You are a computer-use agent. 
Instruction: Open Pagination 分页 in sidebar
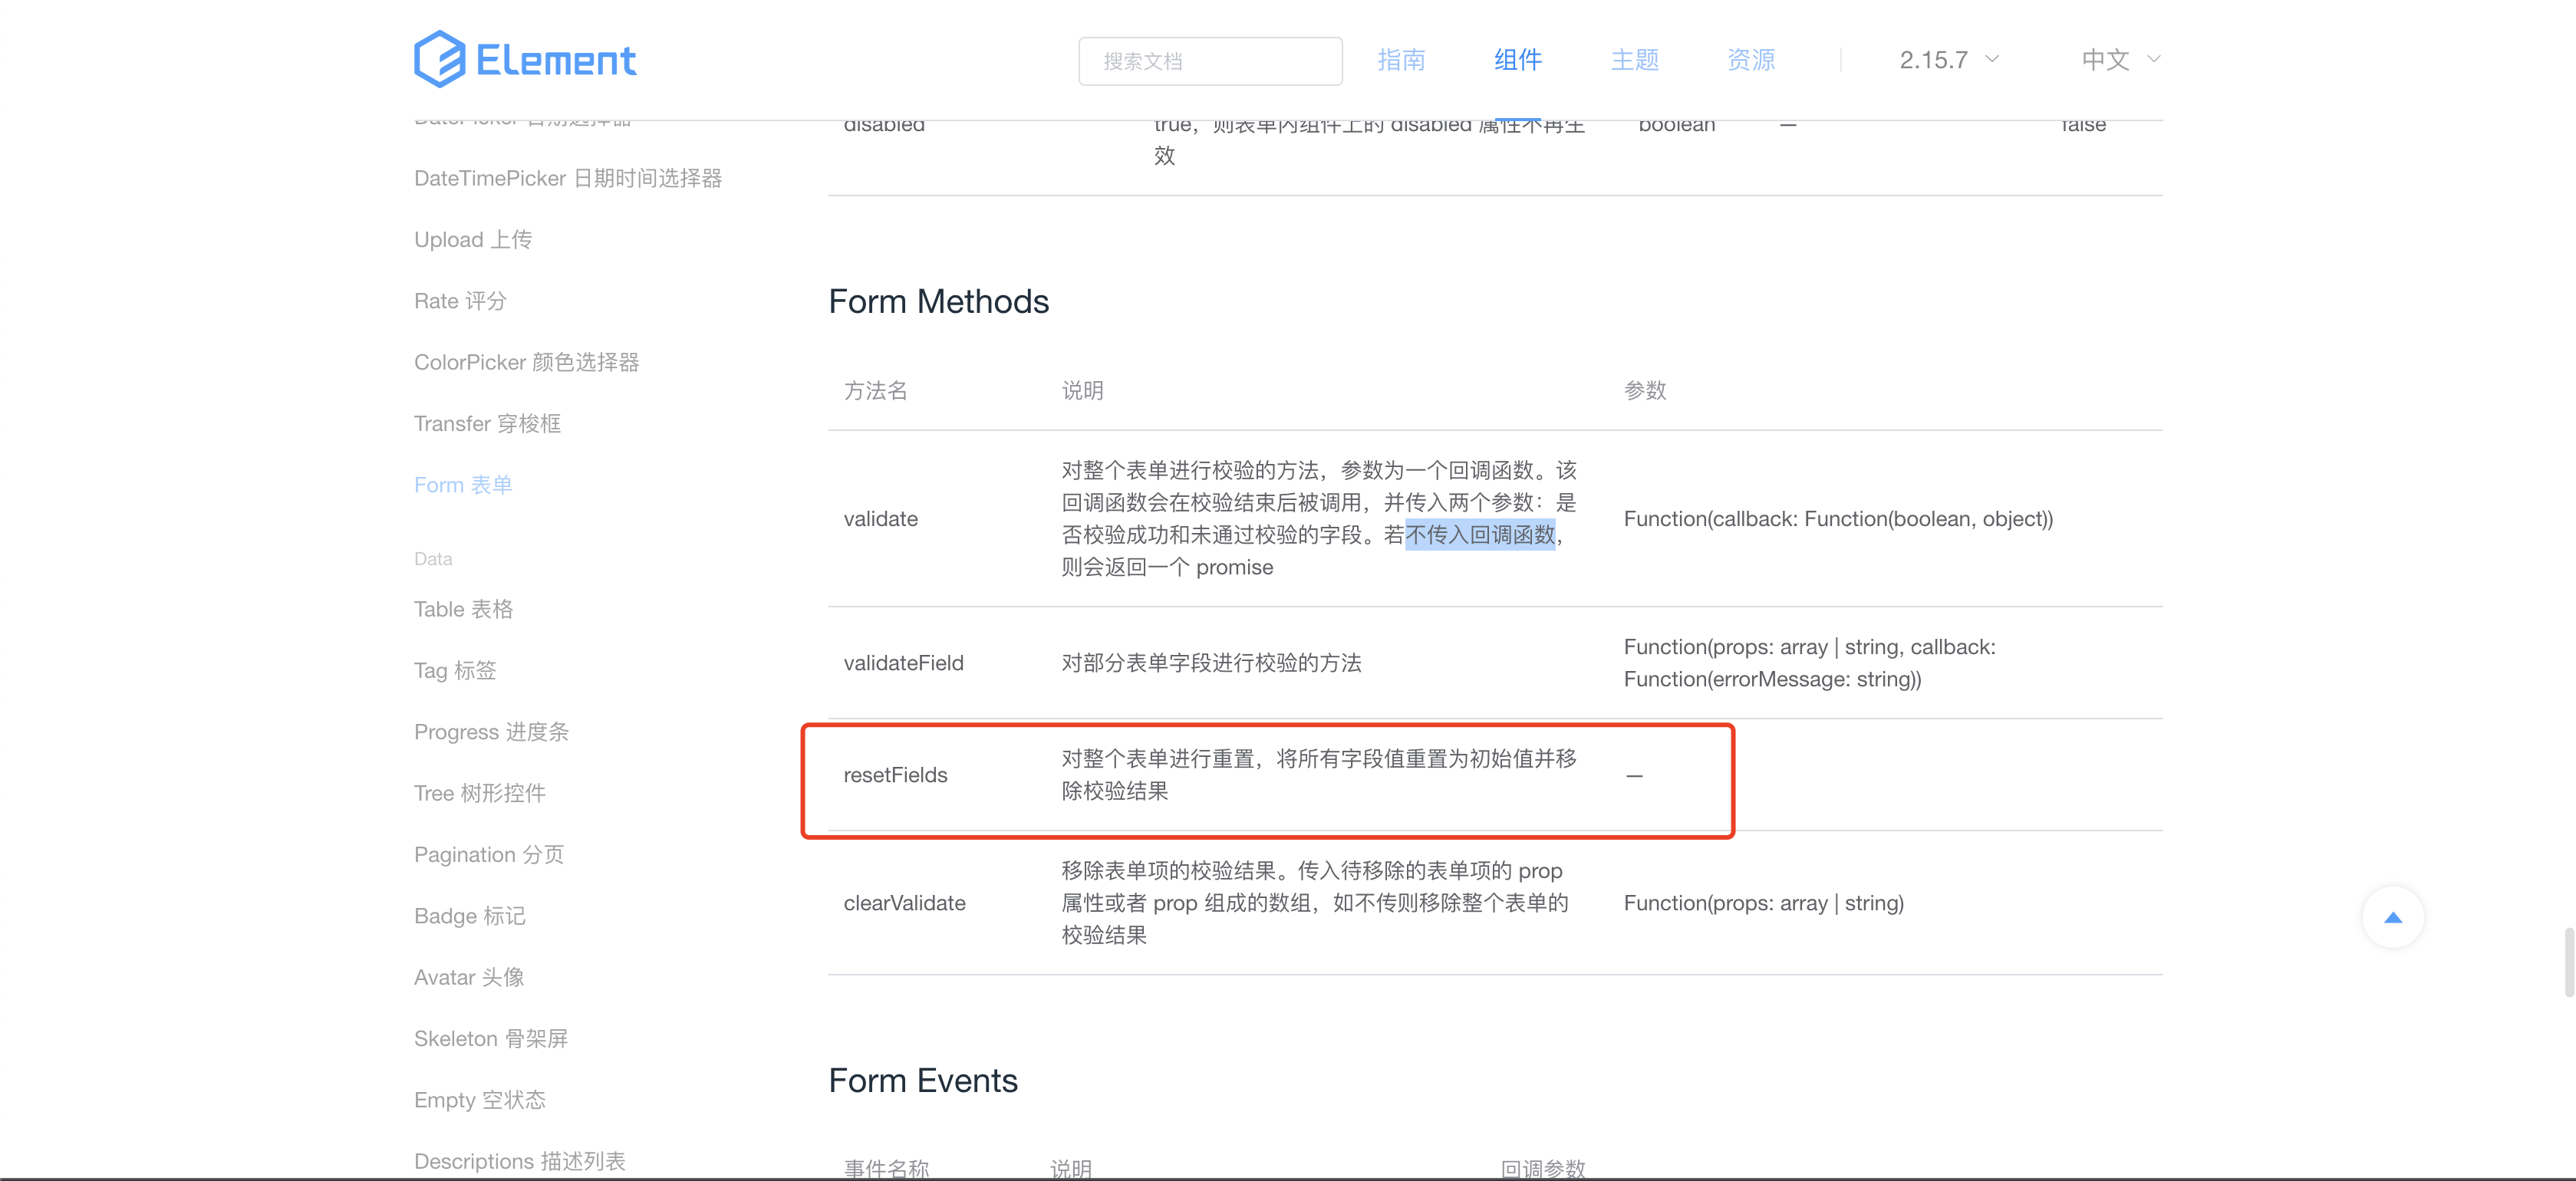489,854
